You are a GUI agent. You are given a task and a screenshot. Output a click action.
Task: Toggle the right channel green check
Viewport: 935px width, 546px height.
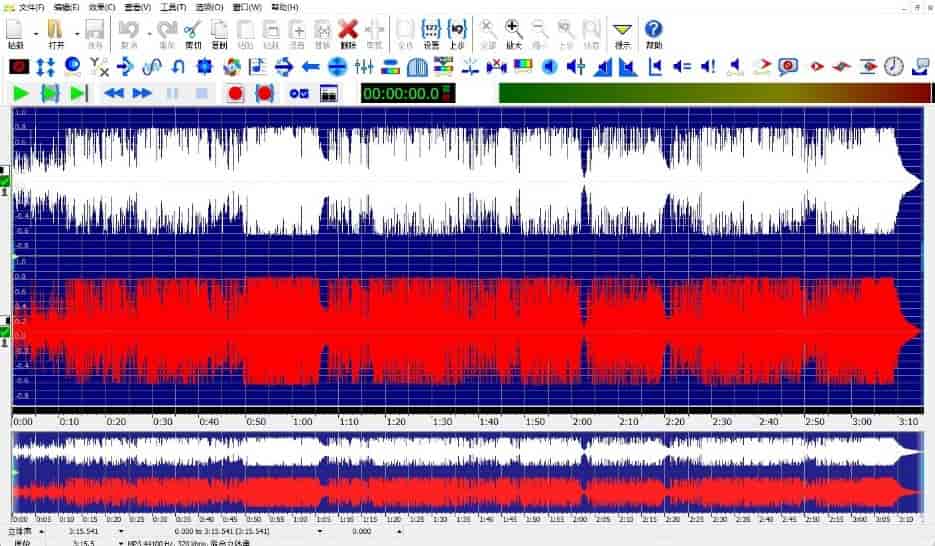coord(5,331)
